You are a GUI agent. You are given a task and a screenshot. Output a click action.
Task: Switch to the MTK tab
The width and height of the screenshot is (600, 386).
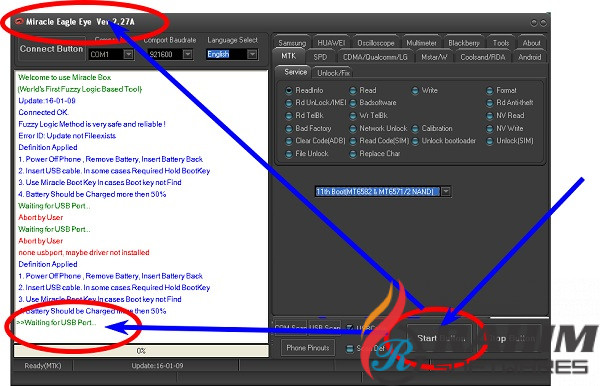click(x=289, y=56)
